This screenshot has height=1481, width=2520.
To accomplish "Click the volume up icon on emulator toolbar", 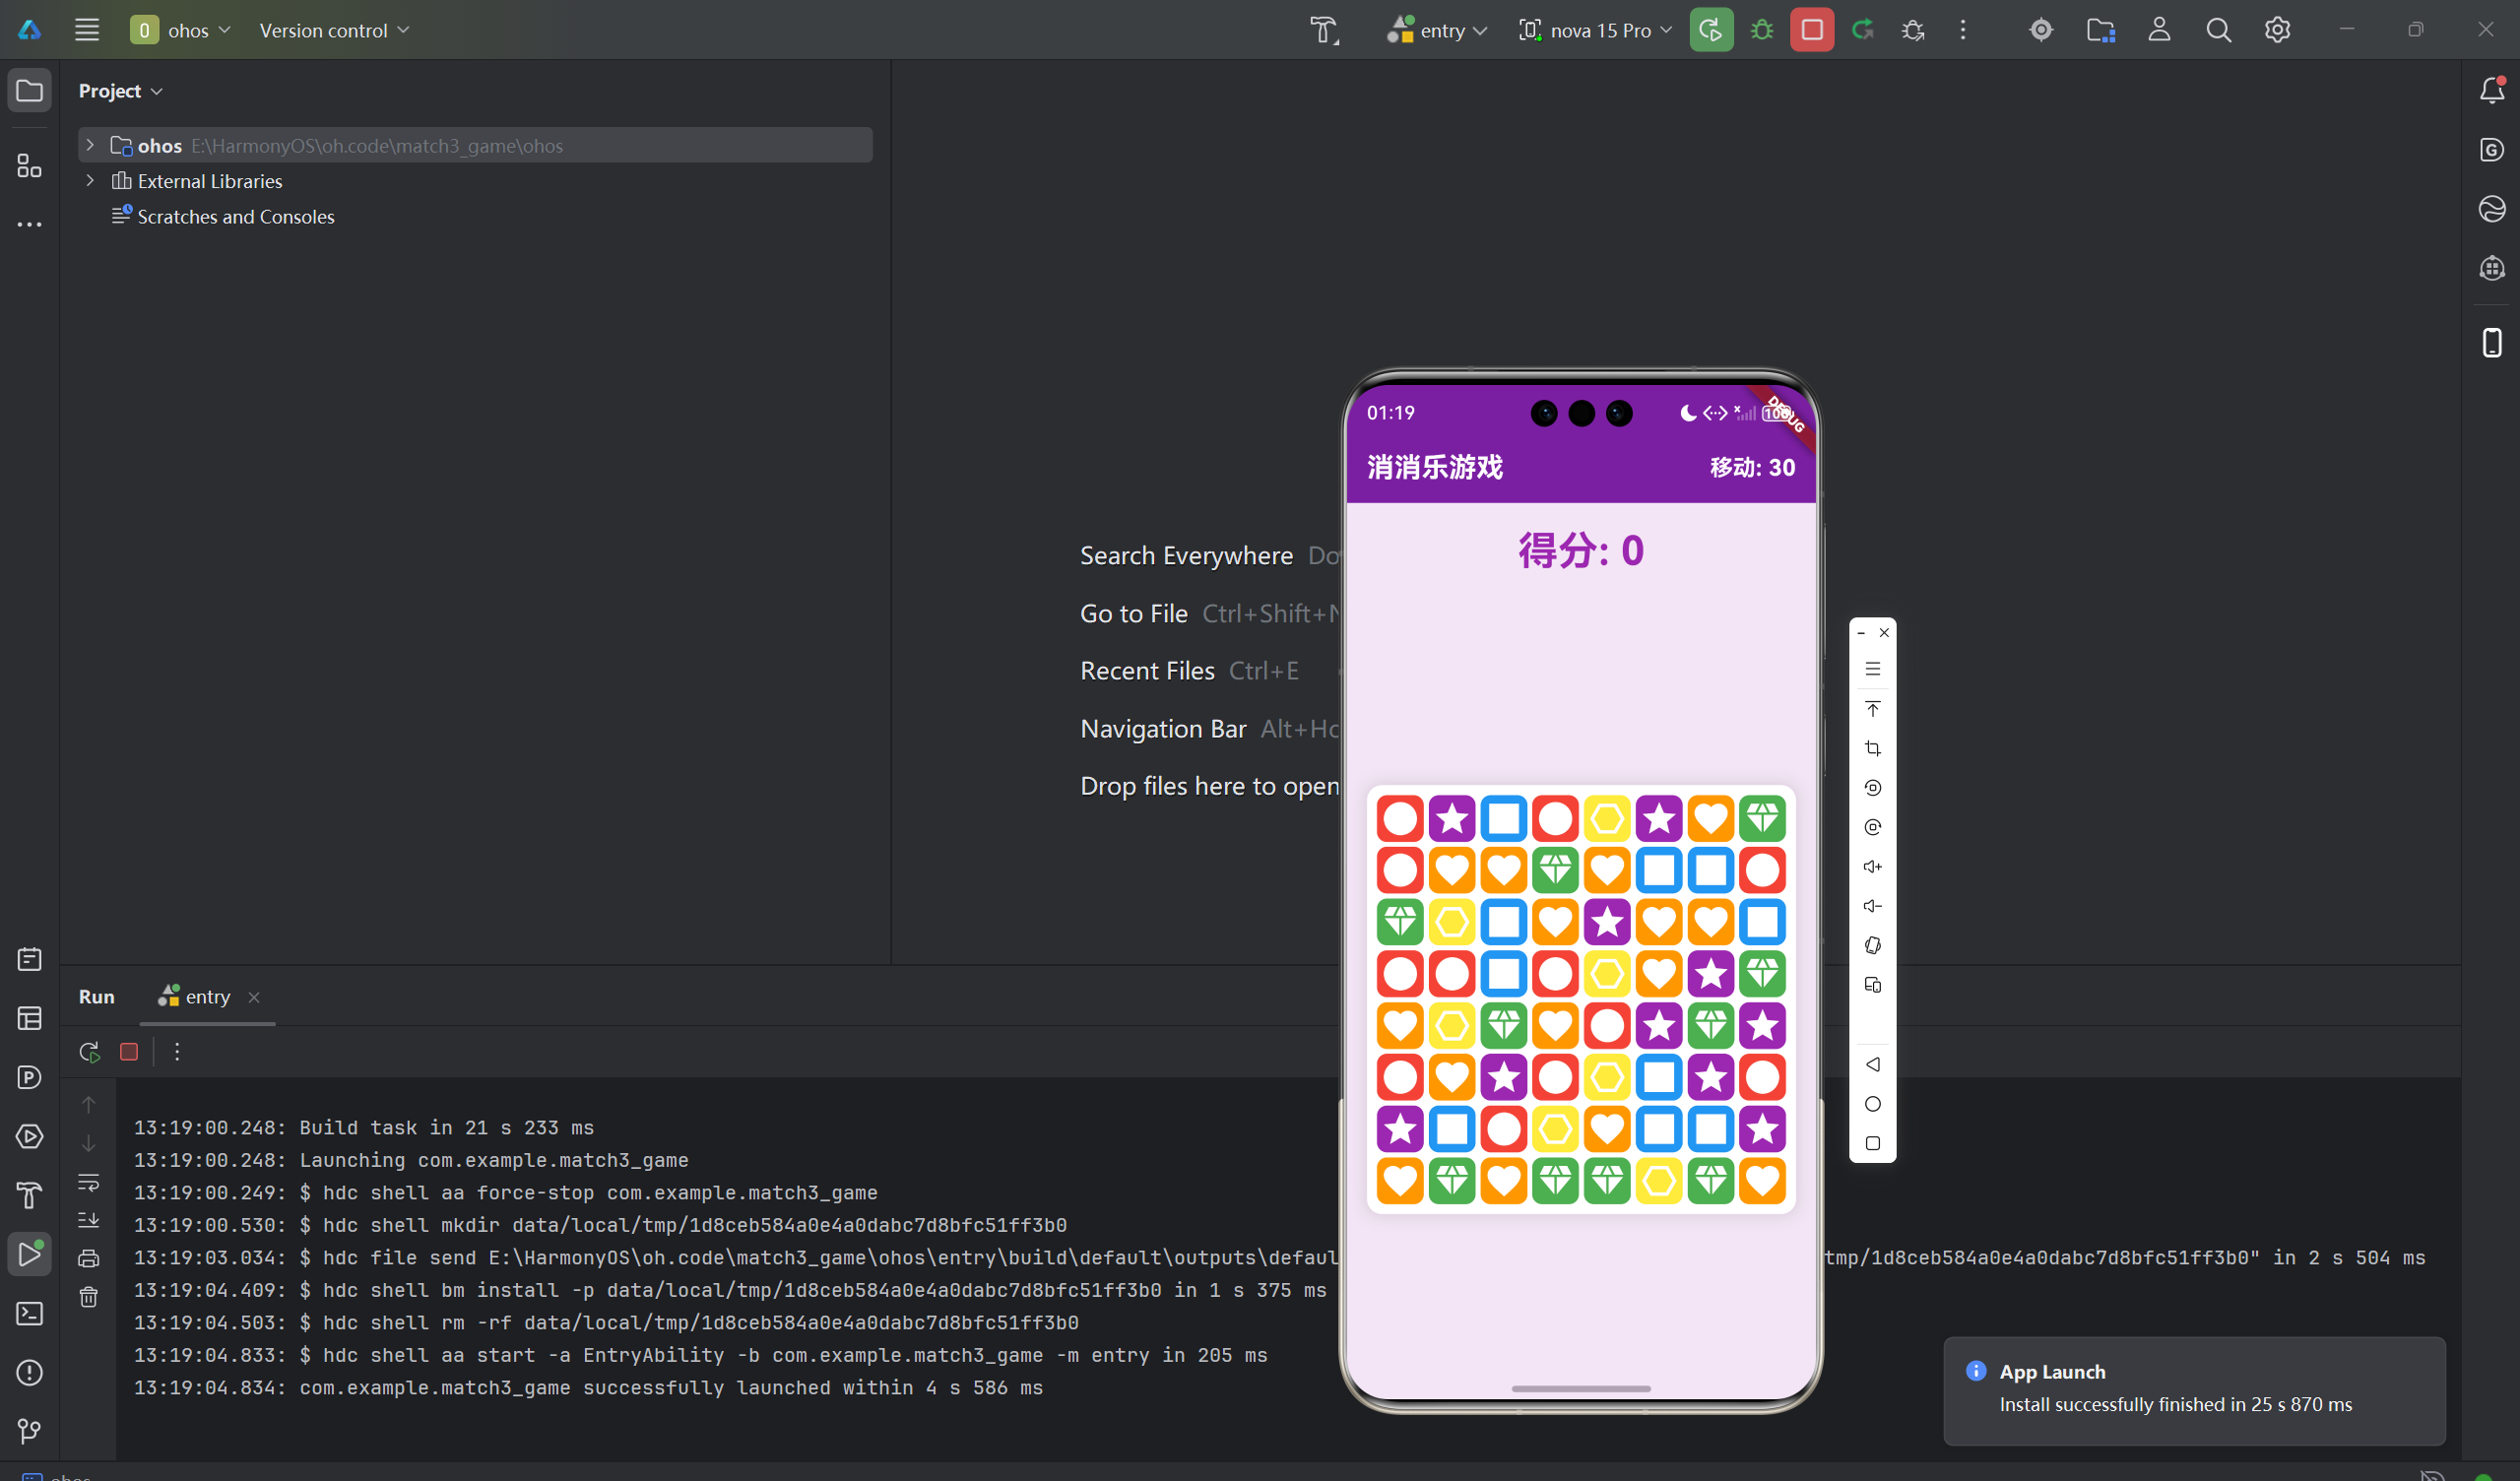I will click(x=1872, y=867).
